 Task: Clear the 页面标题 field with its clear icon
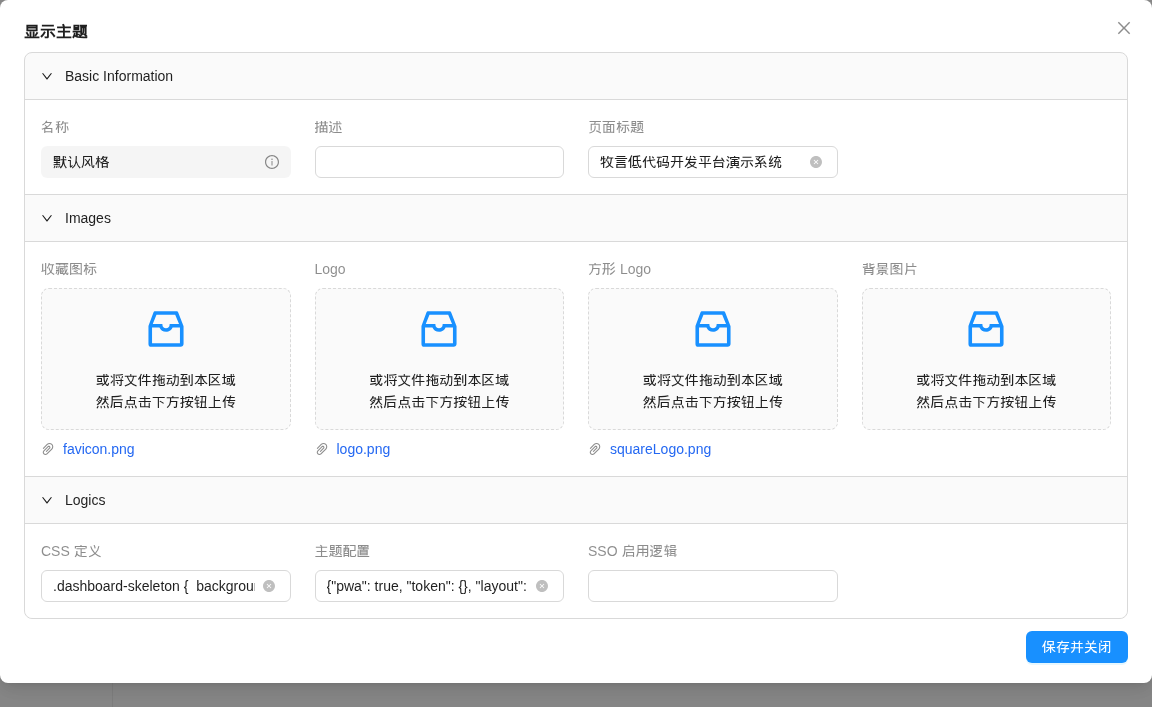[x=816, y=162]
